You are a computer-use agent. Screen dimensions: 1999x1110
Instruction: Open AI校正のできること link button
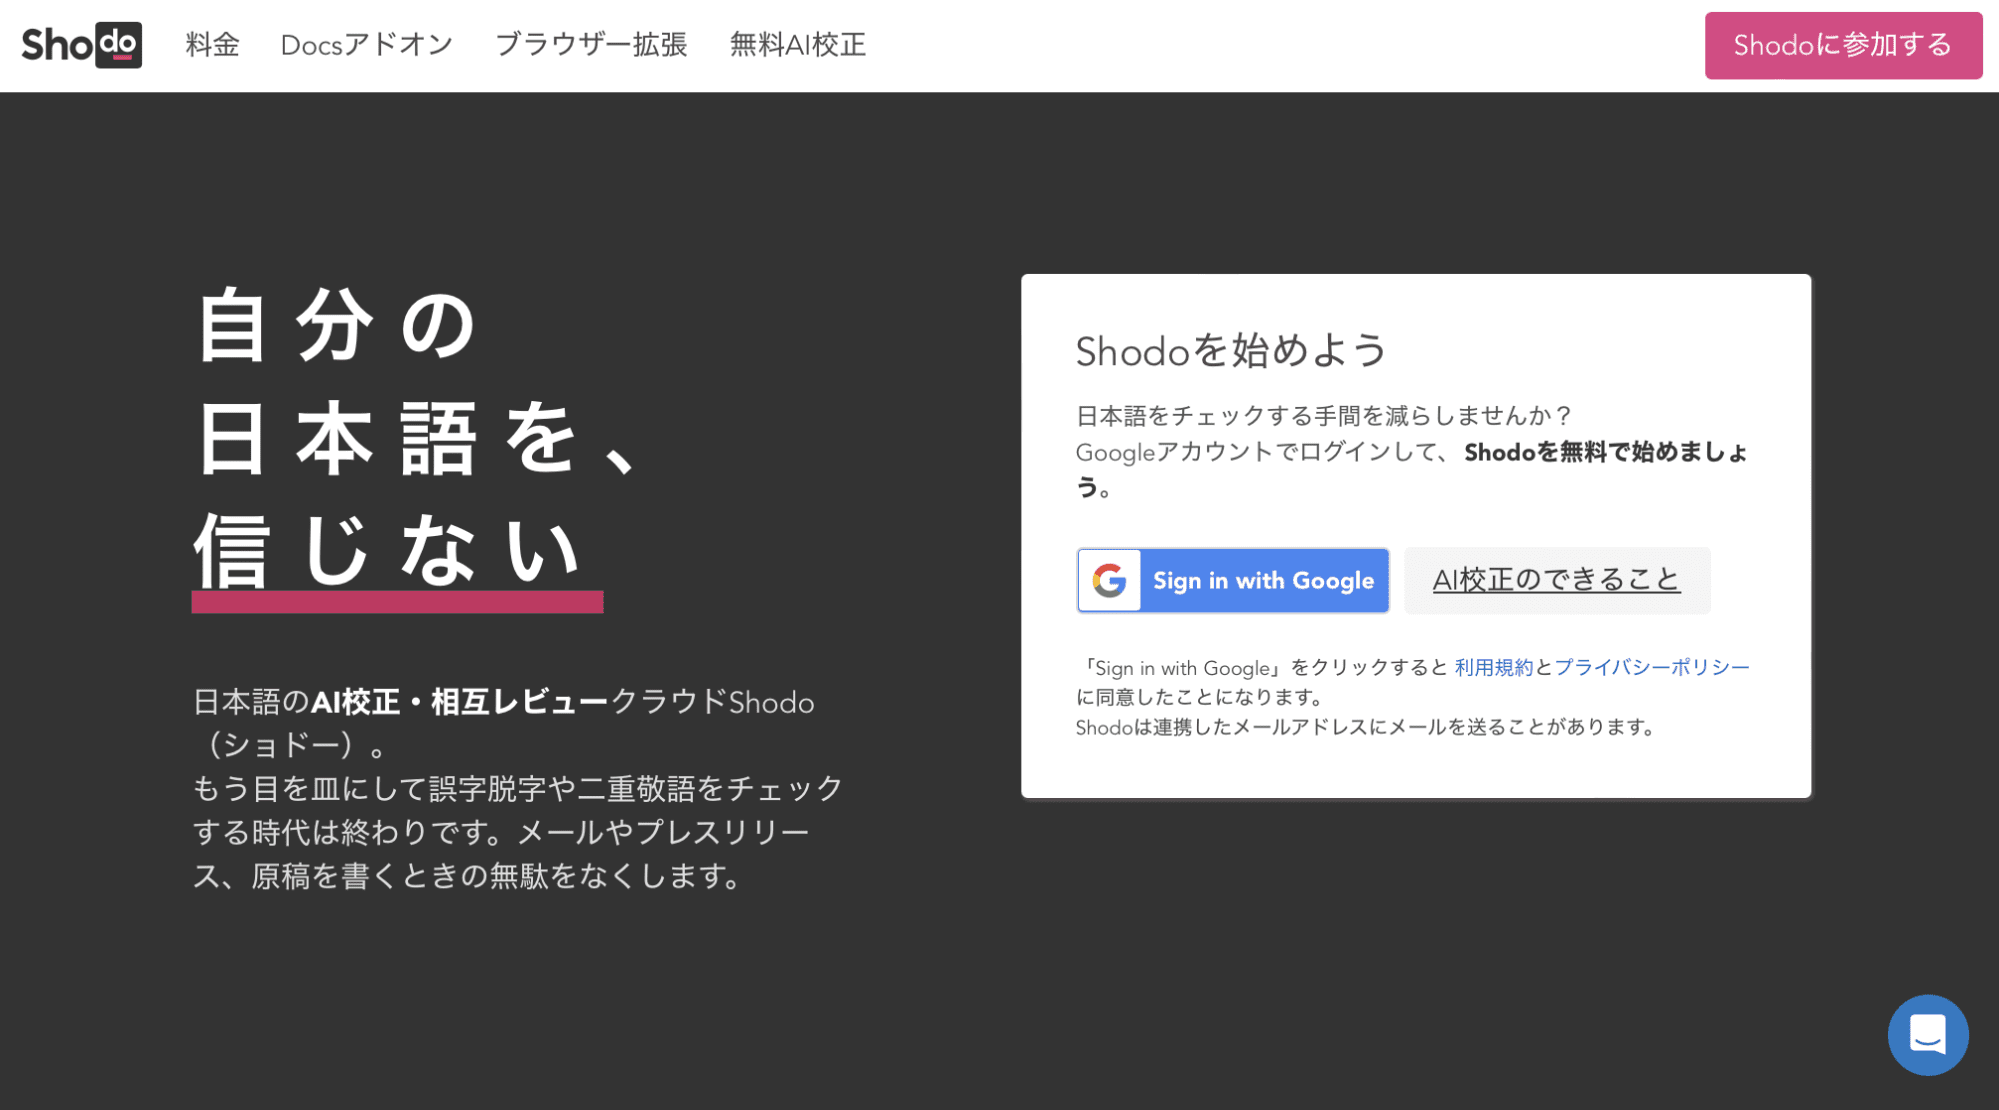pos(1557,580)
